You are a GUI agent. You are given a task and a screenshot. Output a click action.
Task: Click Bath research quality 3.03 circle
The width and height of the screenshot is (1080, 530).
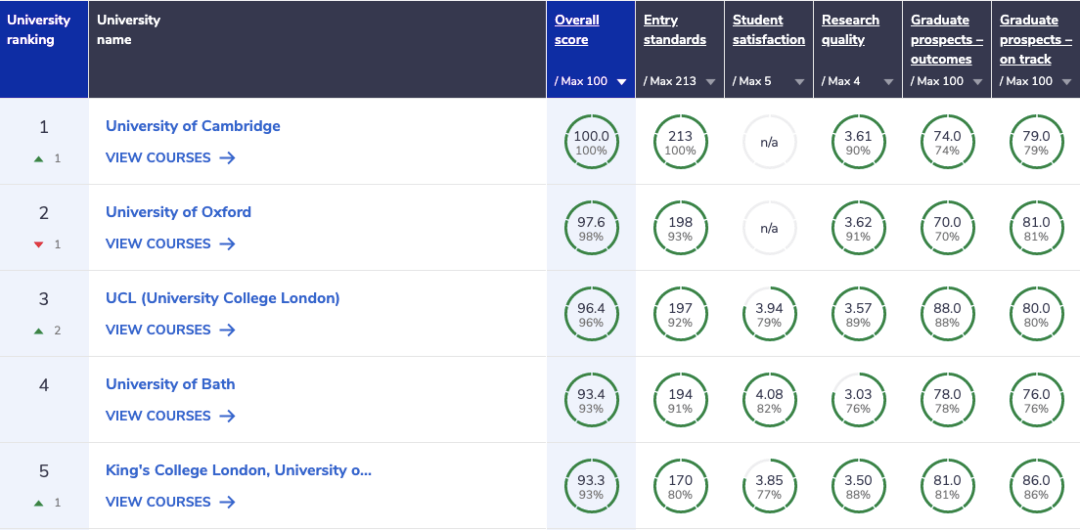(858, 400)
